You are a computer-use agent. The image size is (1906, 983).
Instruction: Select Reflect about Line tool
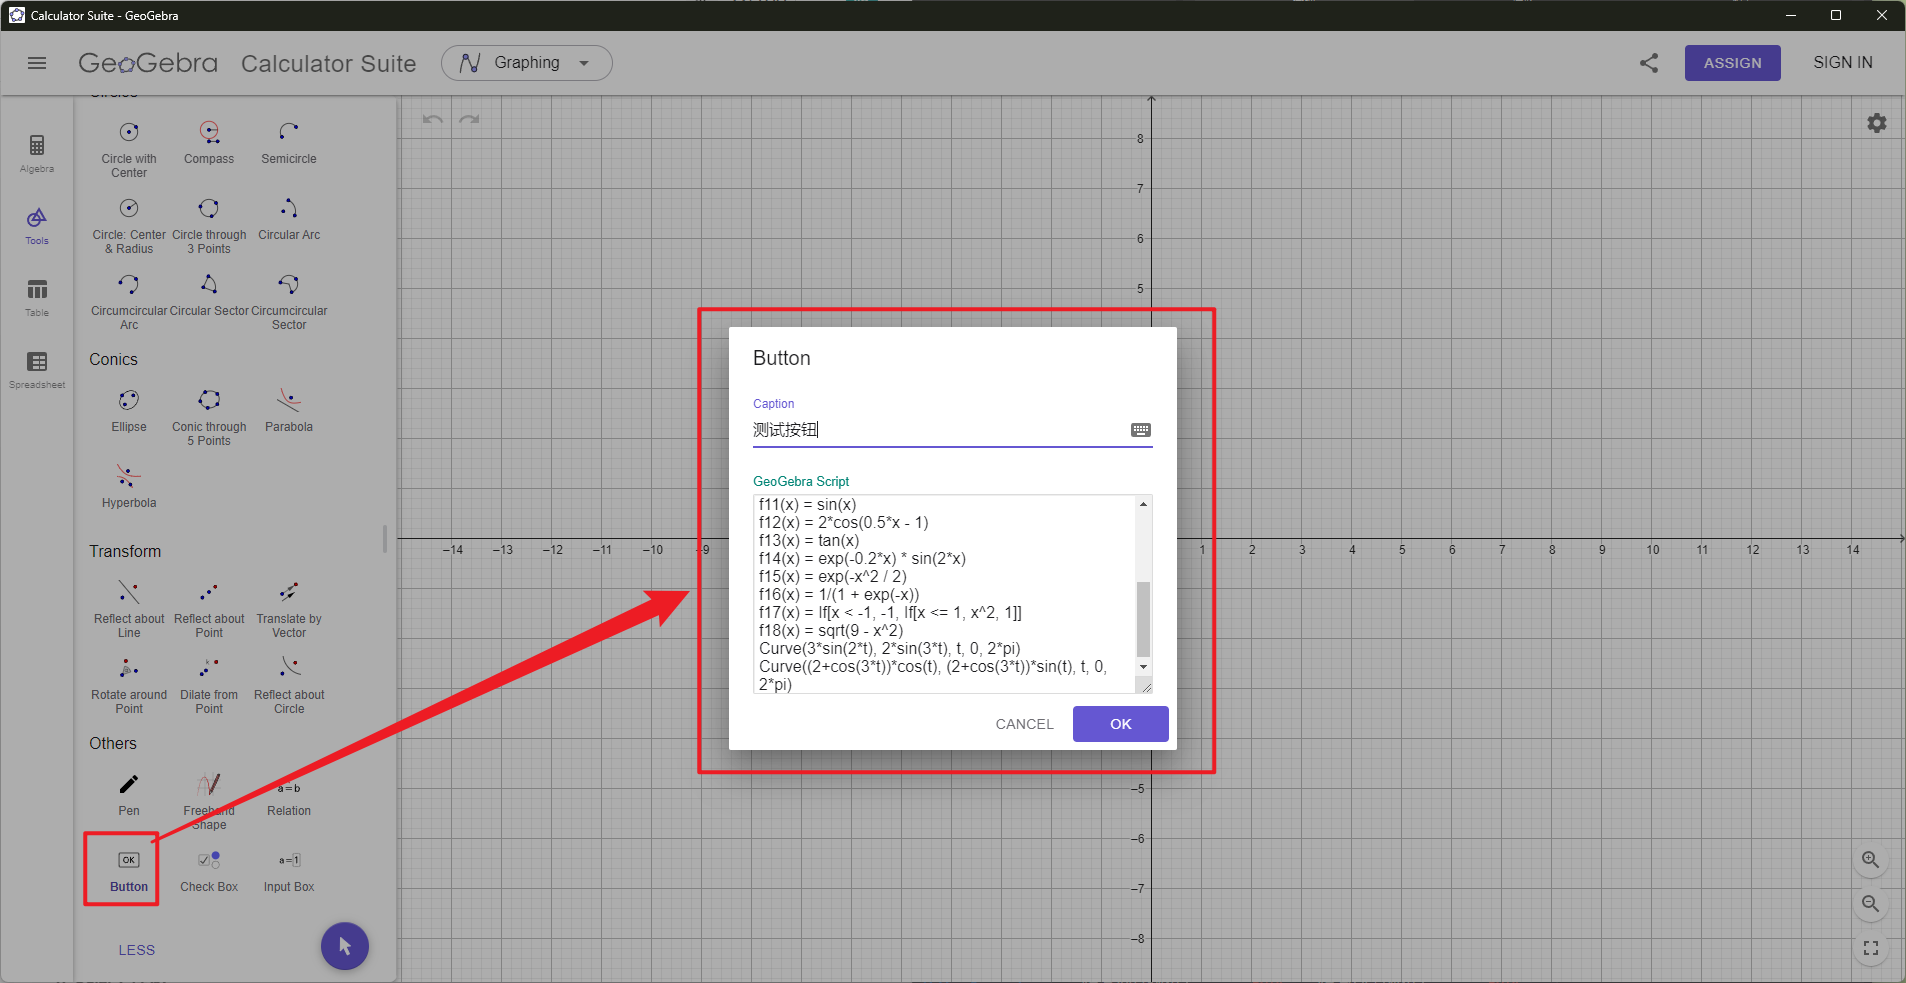click(129, 609)
